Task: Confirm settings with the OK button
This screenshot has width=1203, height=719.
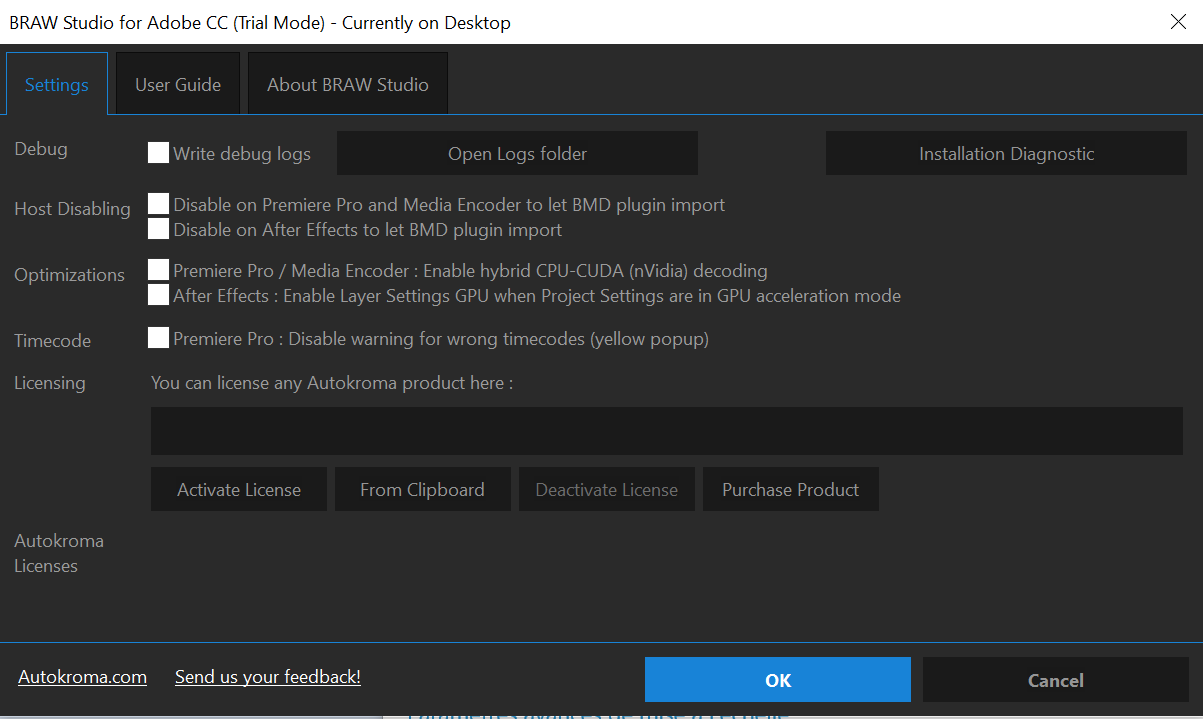Action: tap(777, 680)
